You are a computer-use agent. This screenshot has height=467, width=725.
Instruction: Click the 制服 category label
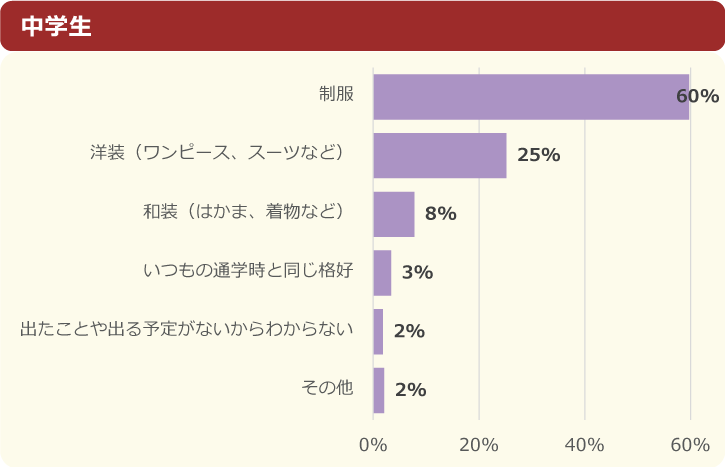pos(336,94)
